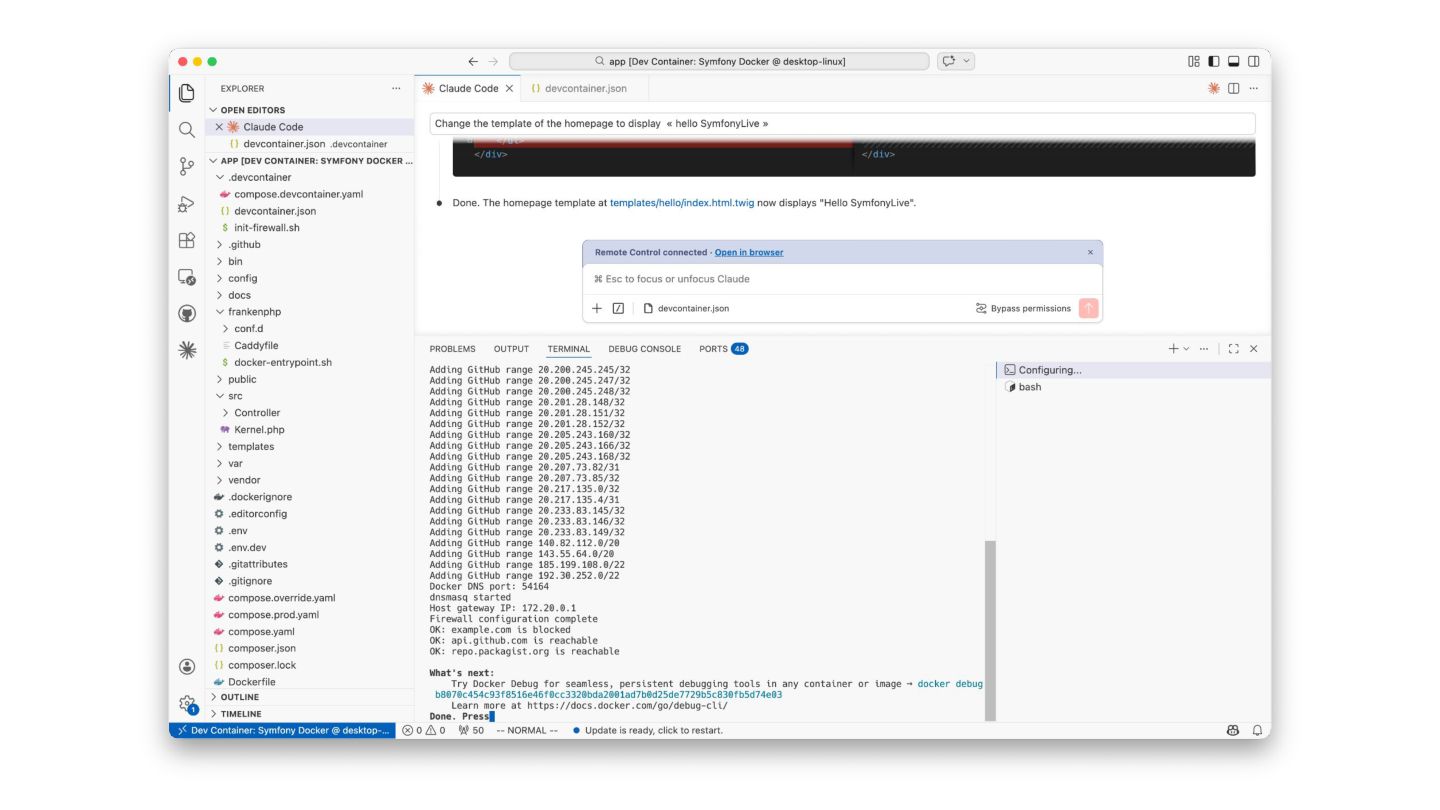1440x810 pixels.
Task: Create a new terminal with the plus icon
Action: pyautogui.click(x=1173, y=348)
